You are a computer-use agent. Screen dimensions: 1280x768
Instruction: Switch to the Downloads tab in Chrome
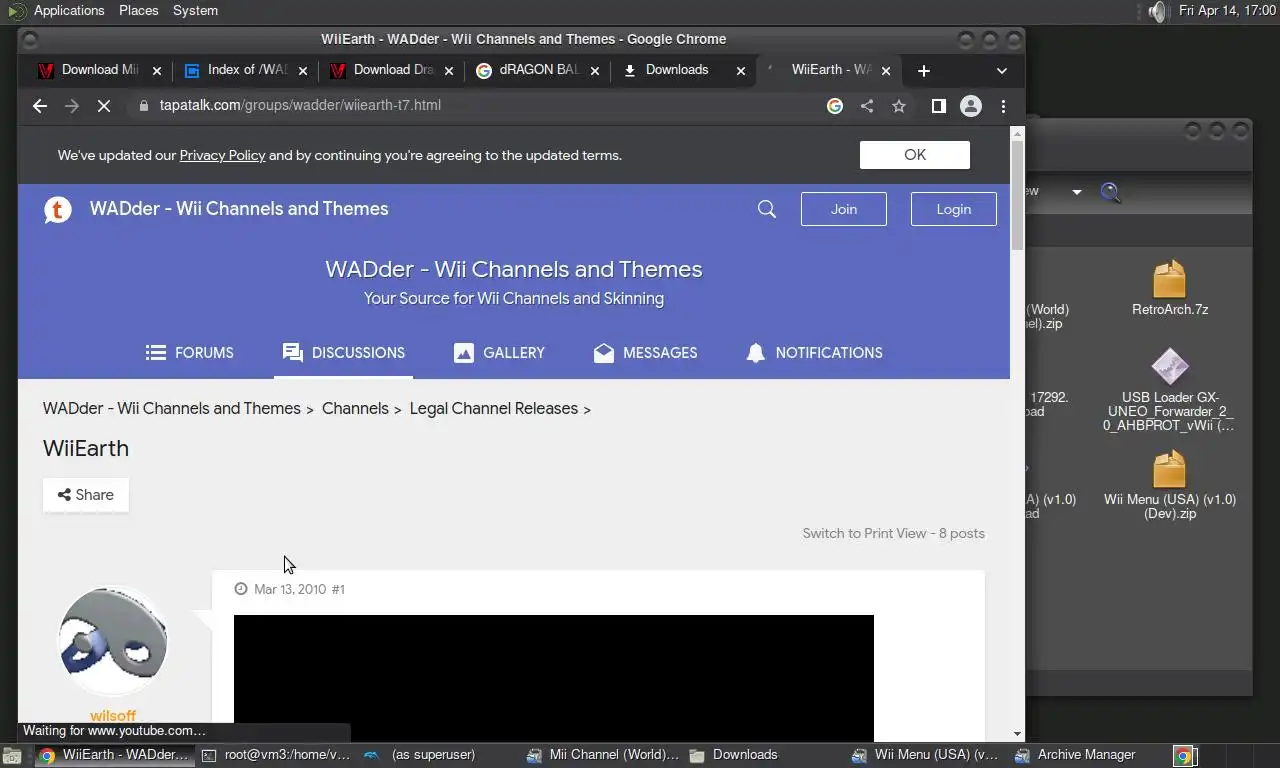tap(675, 70)
